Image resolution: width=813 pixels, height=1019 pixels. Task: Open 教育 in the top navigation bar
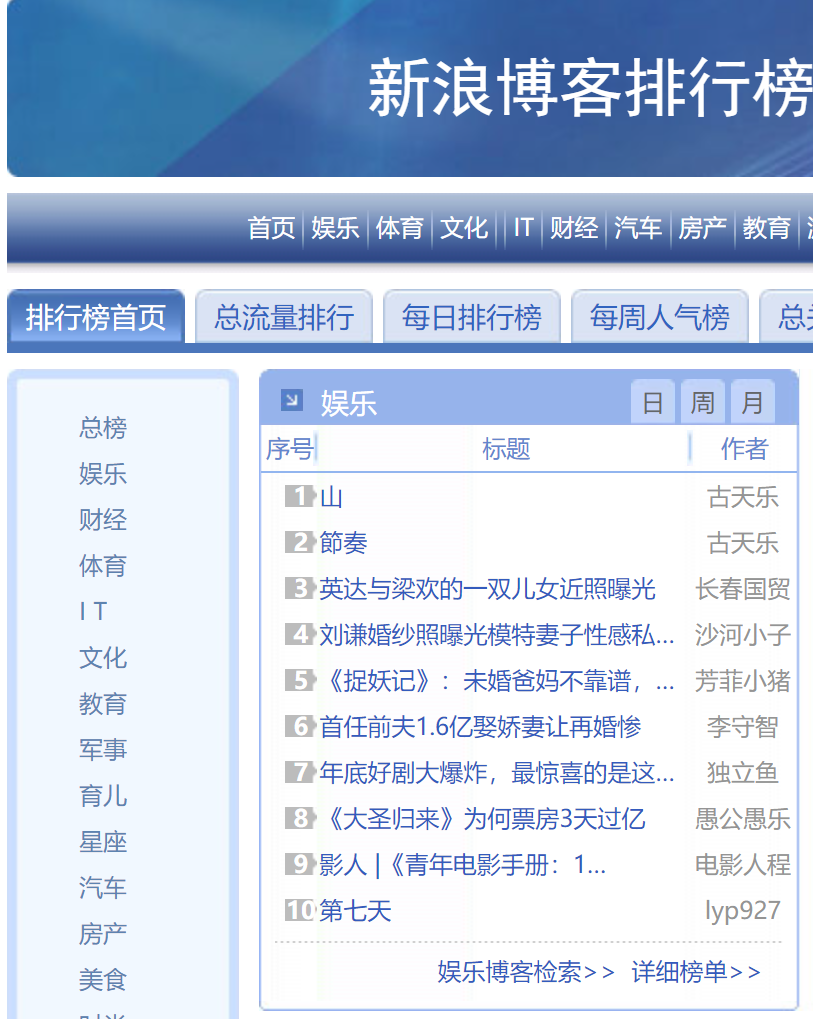pyautogui.click(x=767, y=228)
